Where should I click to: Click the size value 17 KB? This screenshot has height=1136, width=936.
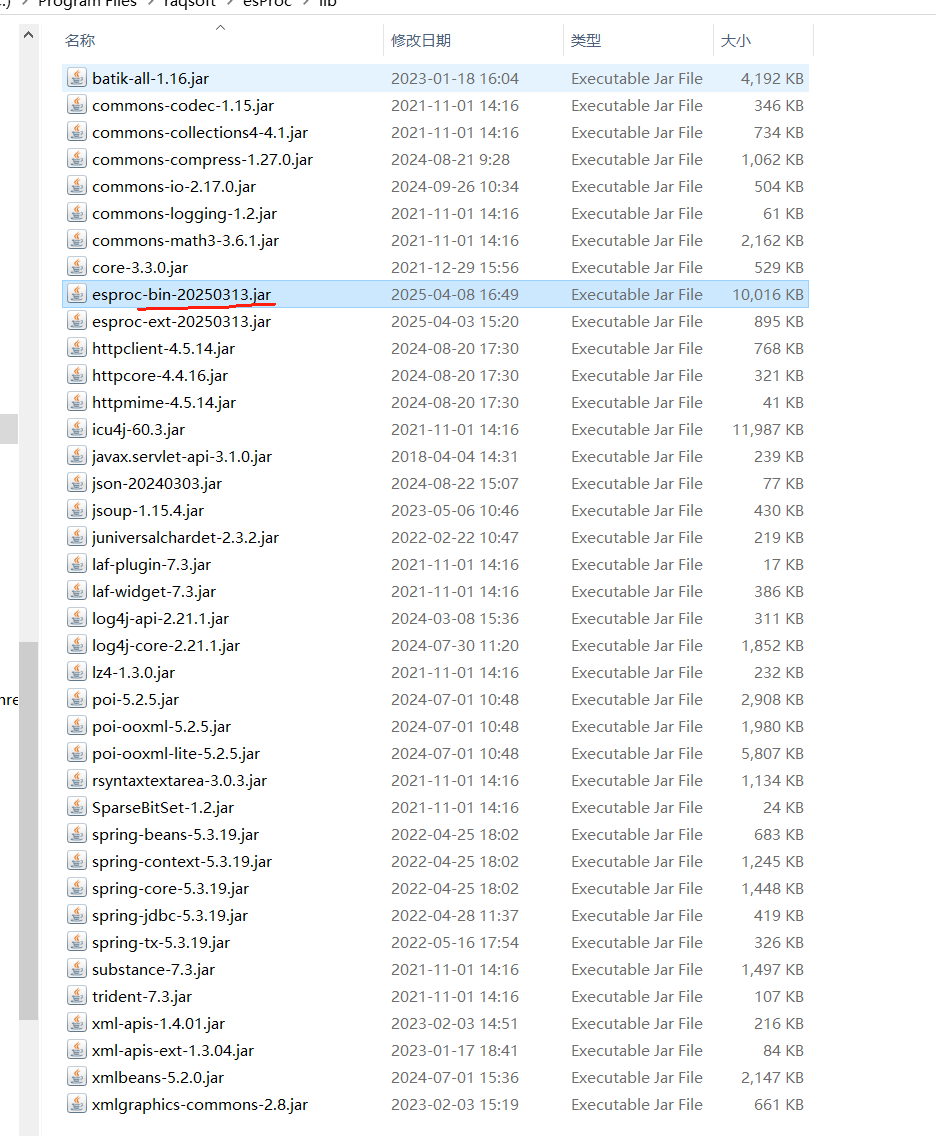click(x=783, y=564)
